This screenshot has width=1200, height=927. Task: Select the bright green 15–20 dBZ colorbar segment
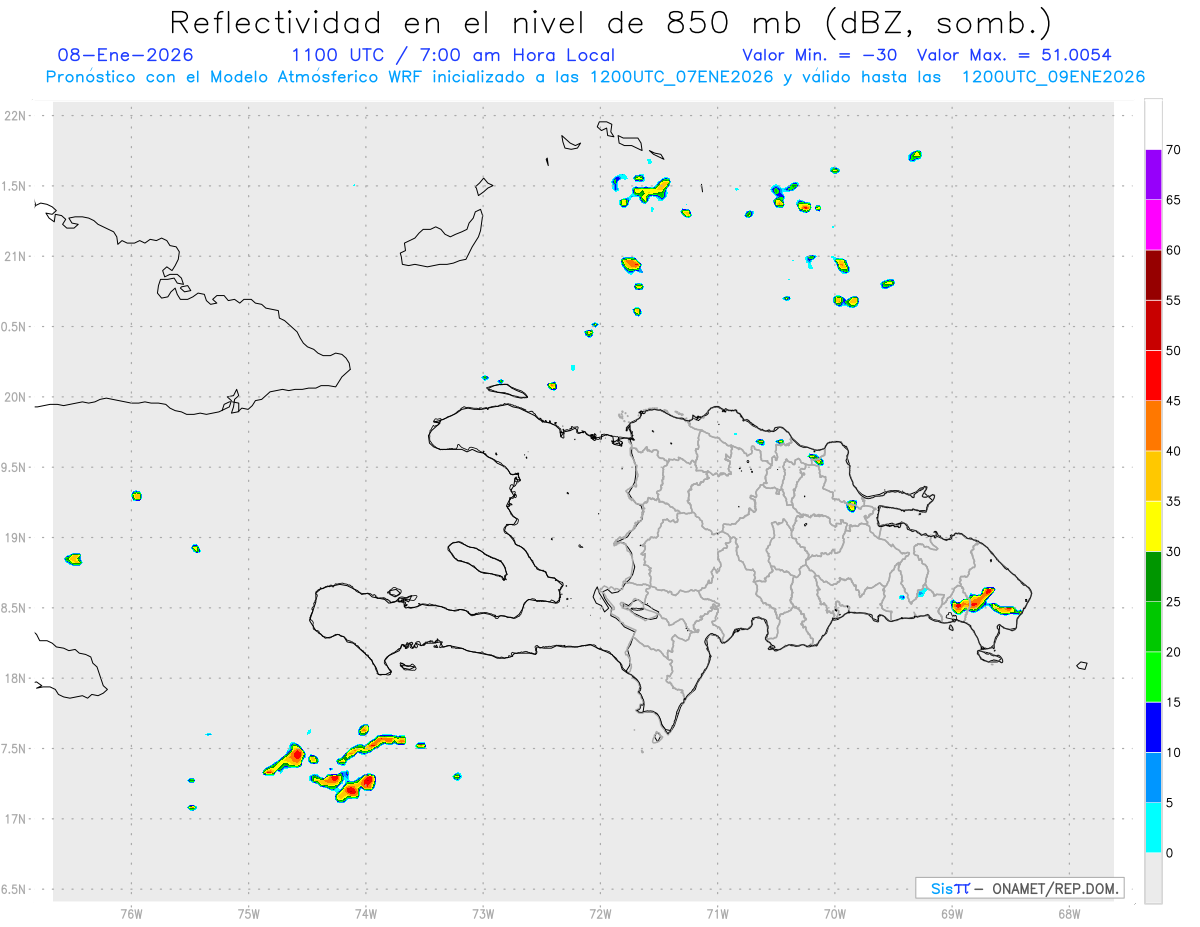pyautogui.click(x=1153, y=677)
